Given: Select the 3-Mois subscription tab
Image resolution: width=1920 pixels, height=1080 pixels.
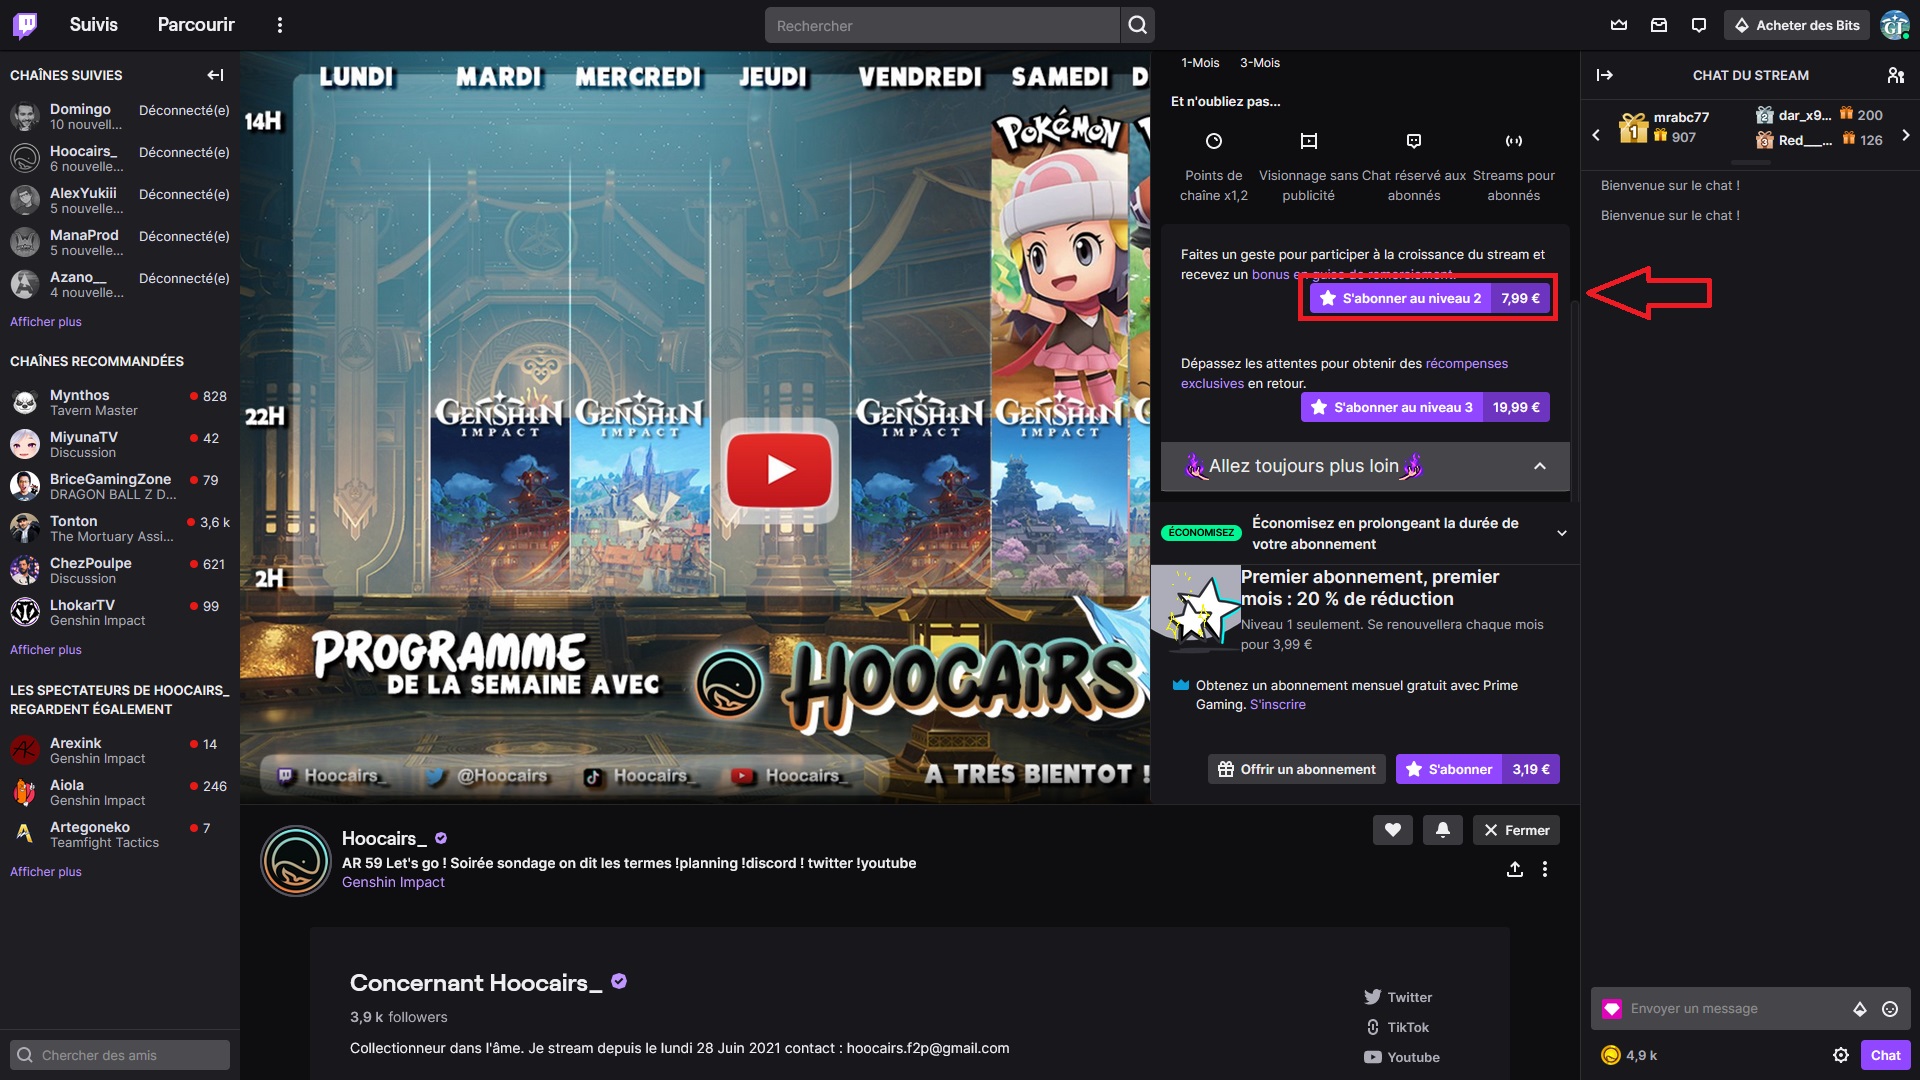Looking at the screenshot, I should 1260,63.
